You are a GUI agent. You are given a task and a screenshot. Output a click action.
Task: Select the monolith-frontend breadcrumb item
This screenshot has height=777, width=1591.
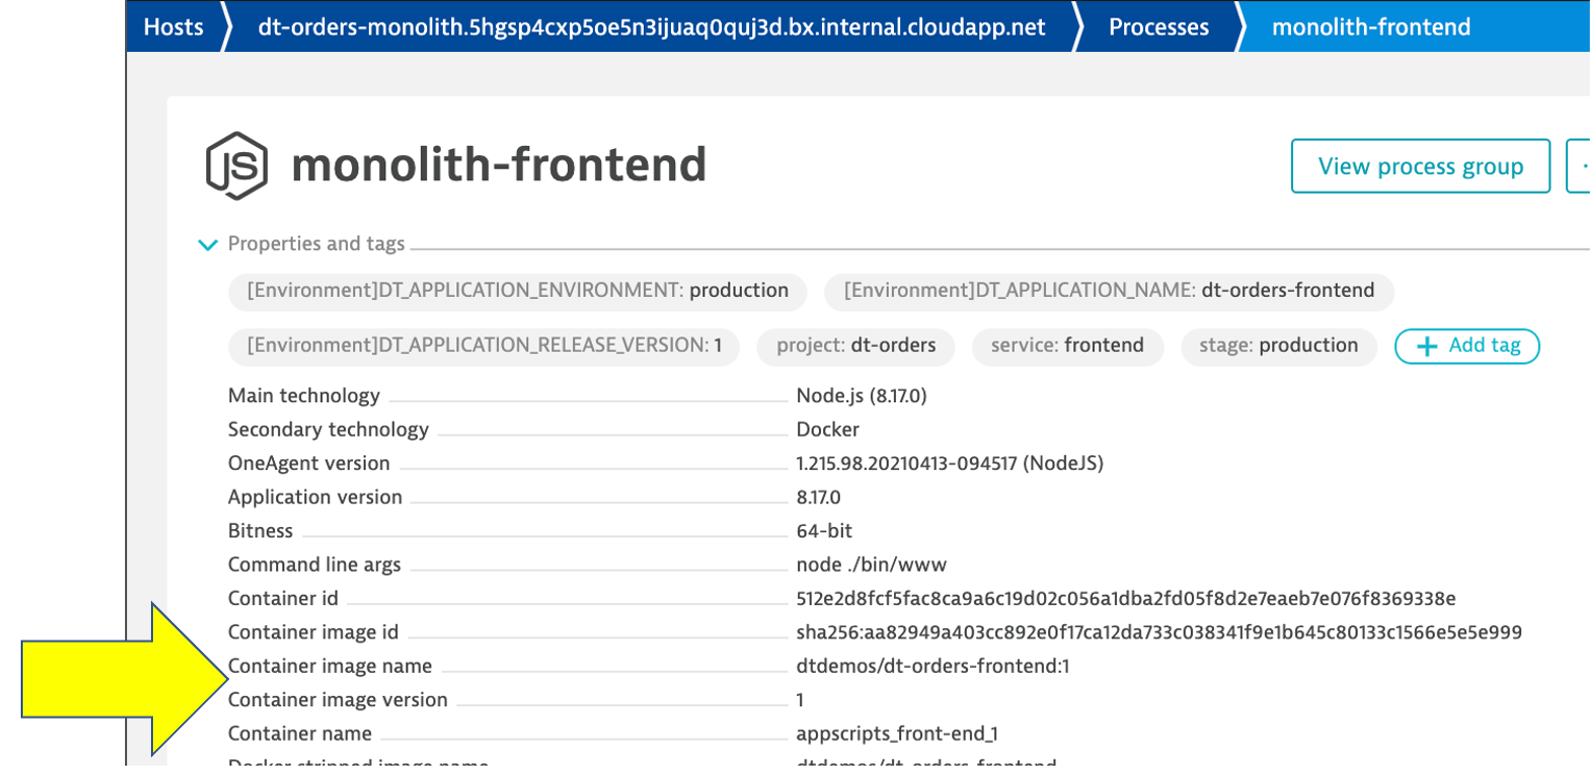tap(1370, 27)
